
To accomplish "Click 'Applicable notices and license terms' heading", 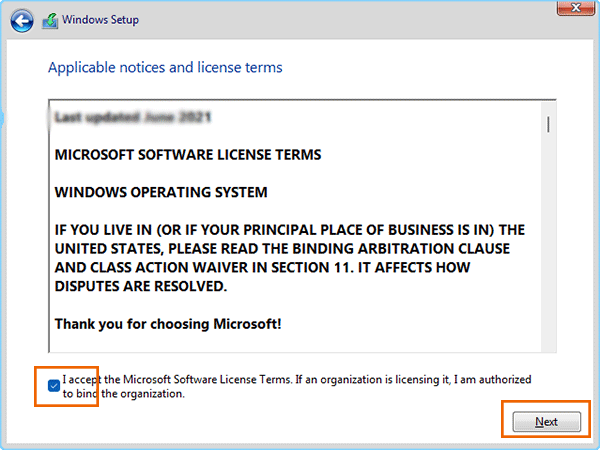I will pos(165,67).
